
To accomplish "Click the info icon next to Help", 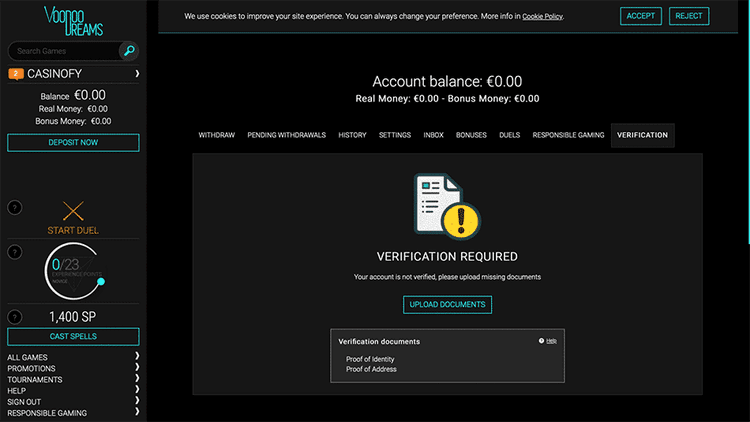I will click(541, 341).
